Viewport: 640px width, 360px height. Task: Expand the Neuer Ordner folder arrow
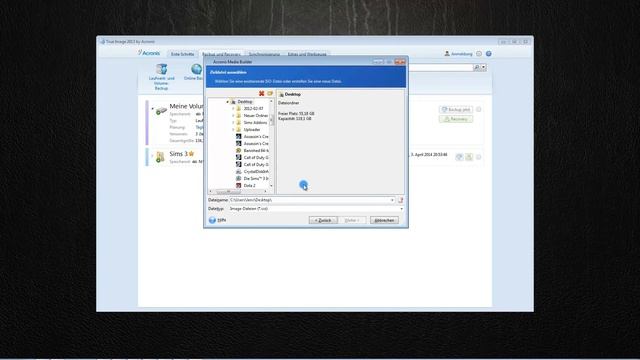click(x=233, y=116)
